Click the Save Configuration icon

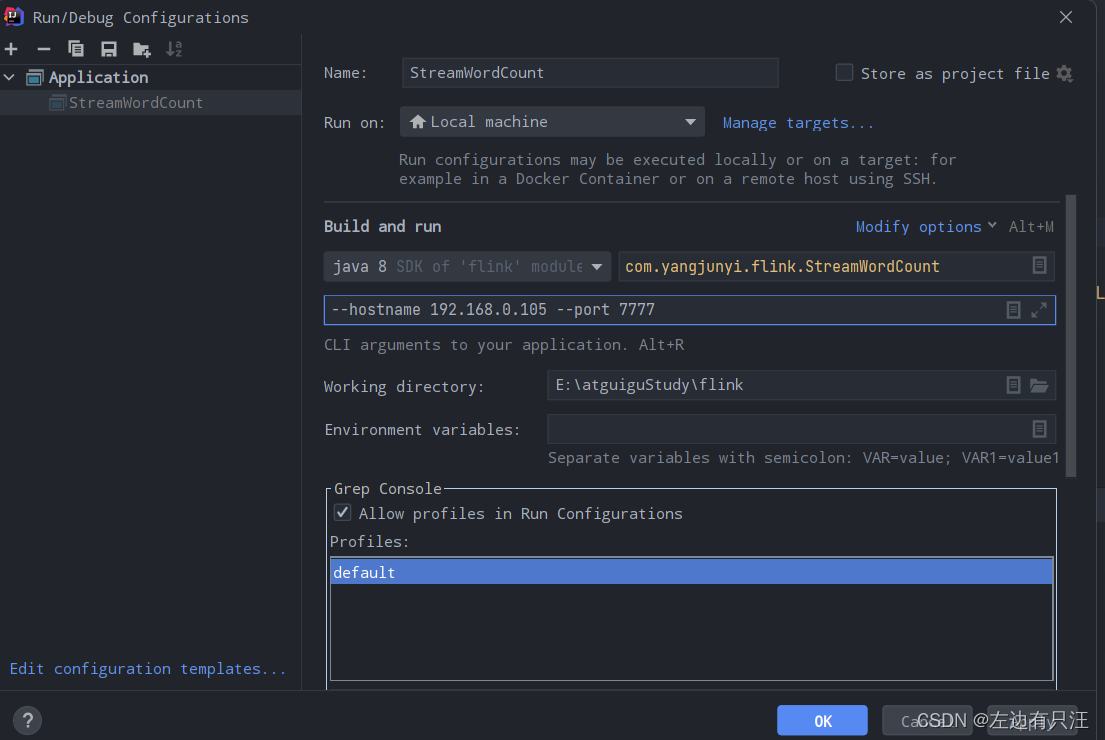(109, 49)
